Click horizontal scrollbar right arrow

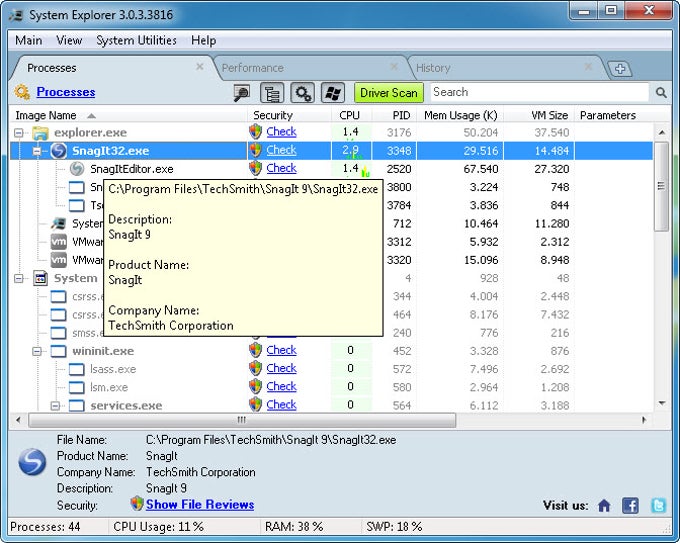coord(644,420)
